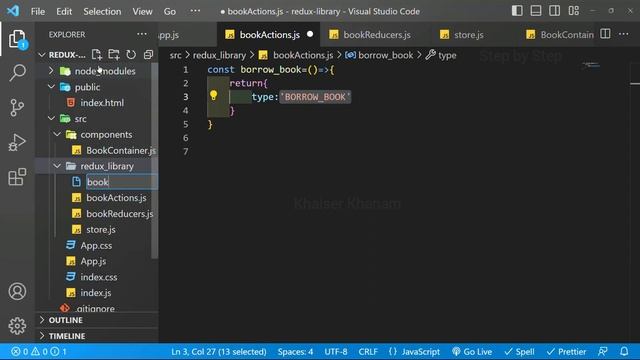Open the Run and Debug view icon
Image resolution: width=640 pixels, height=360 pixels.
click(x=17, y=142)
